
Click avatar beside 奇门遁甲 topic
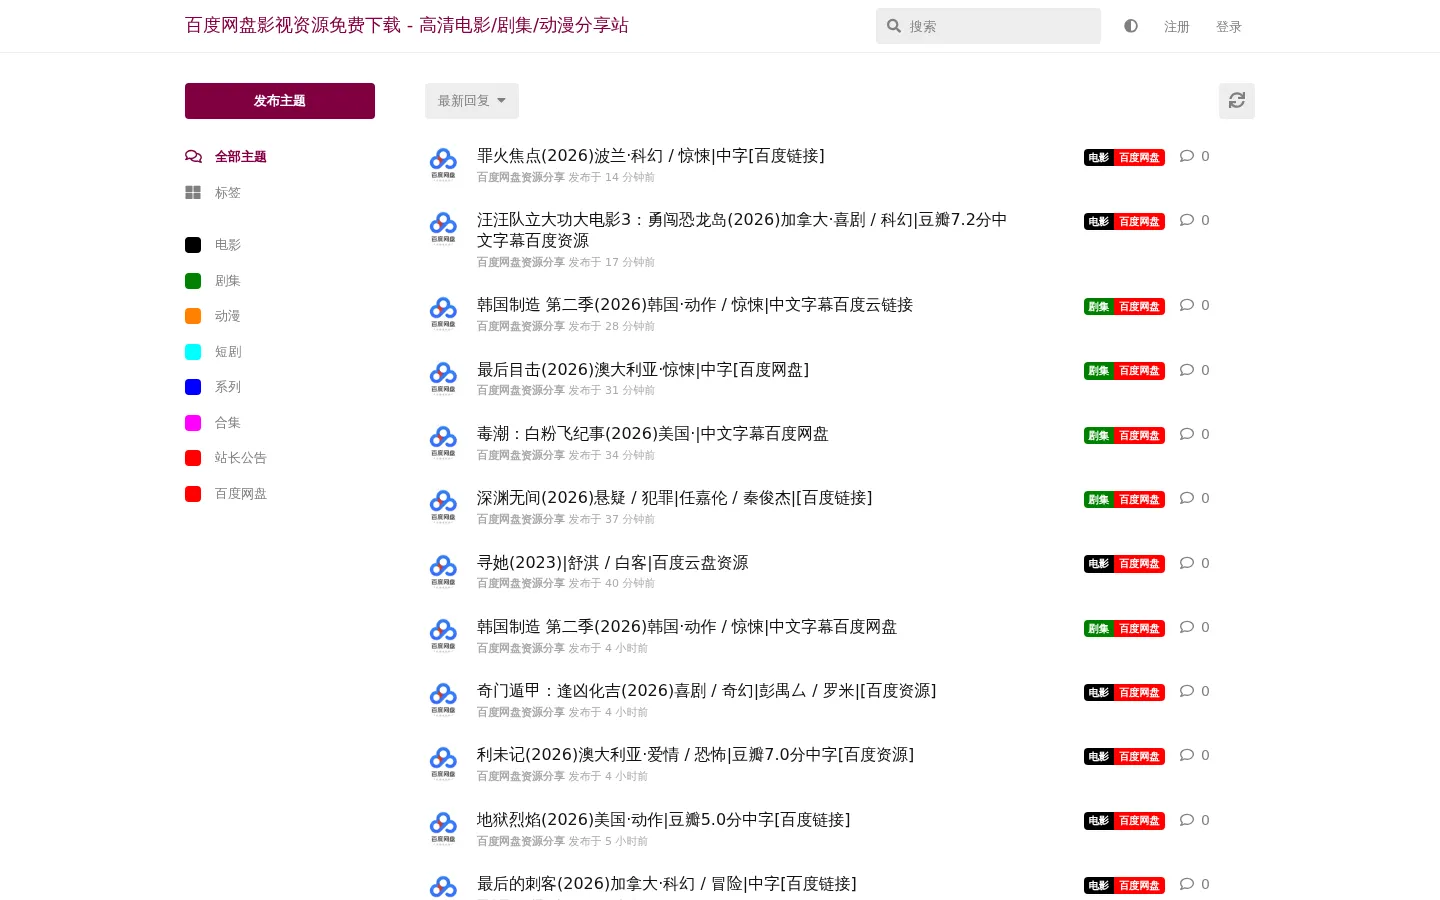(x=443, y=699)
